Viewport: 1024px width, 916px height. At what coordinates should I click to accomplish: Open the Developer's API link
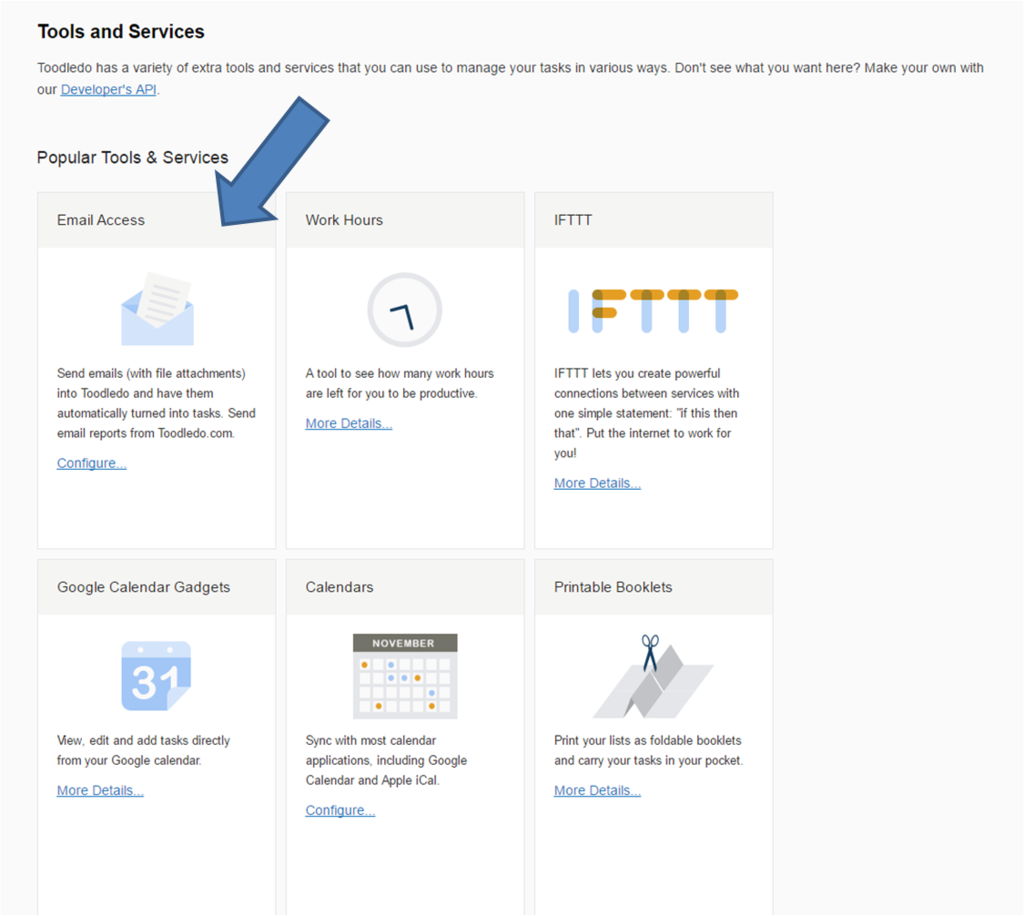[108, 89]
